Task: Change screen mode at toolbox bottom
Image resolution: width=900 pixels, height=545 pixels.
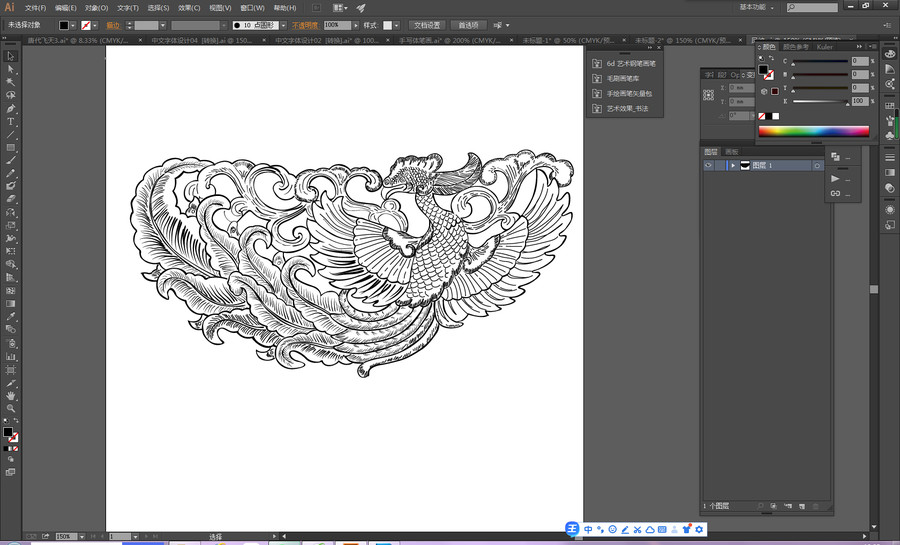Action: coord(10,472)
